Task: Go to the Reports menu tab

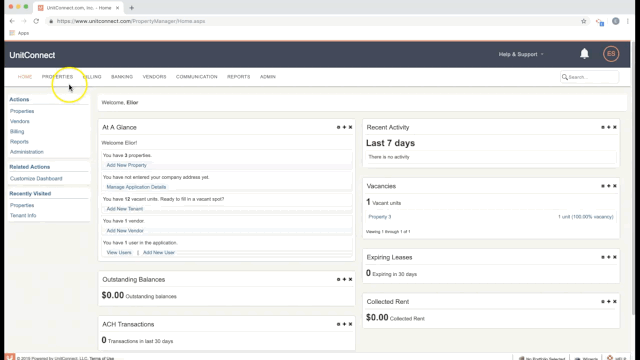Action: click(238, 77)
